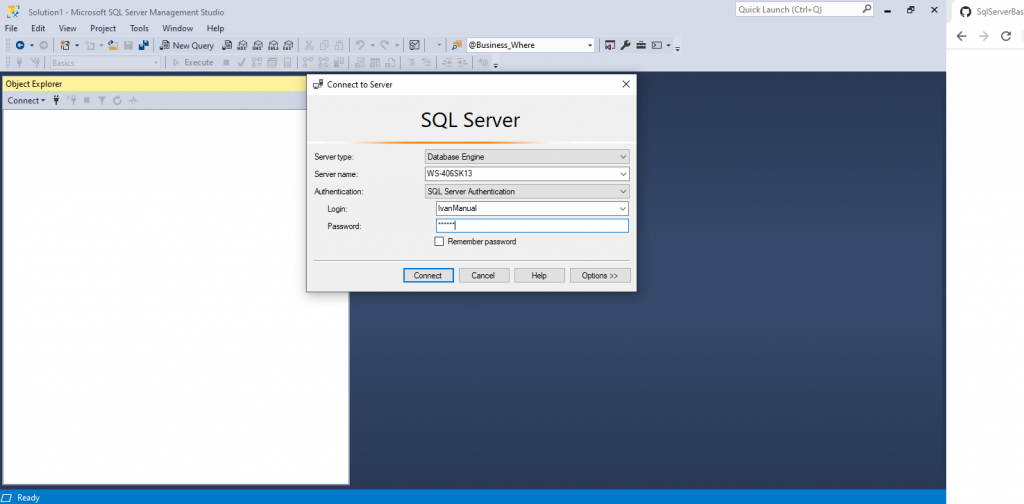Screen dimensions: 1024x504
Task: Open the Project menu
Action: (103, 28)
